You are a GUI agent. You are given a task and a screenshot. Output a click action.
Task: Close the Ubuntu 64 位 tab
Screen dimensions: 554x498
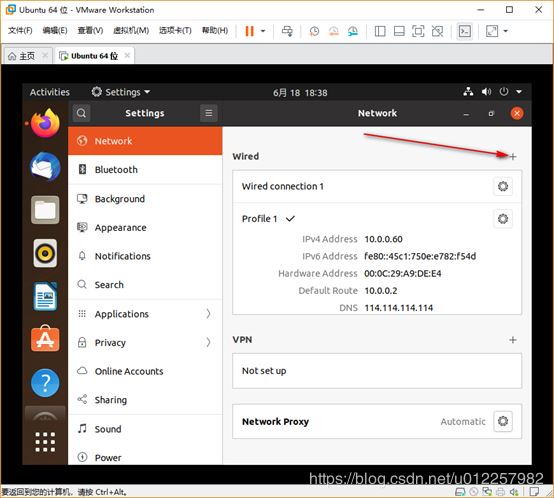[127, 55]
